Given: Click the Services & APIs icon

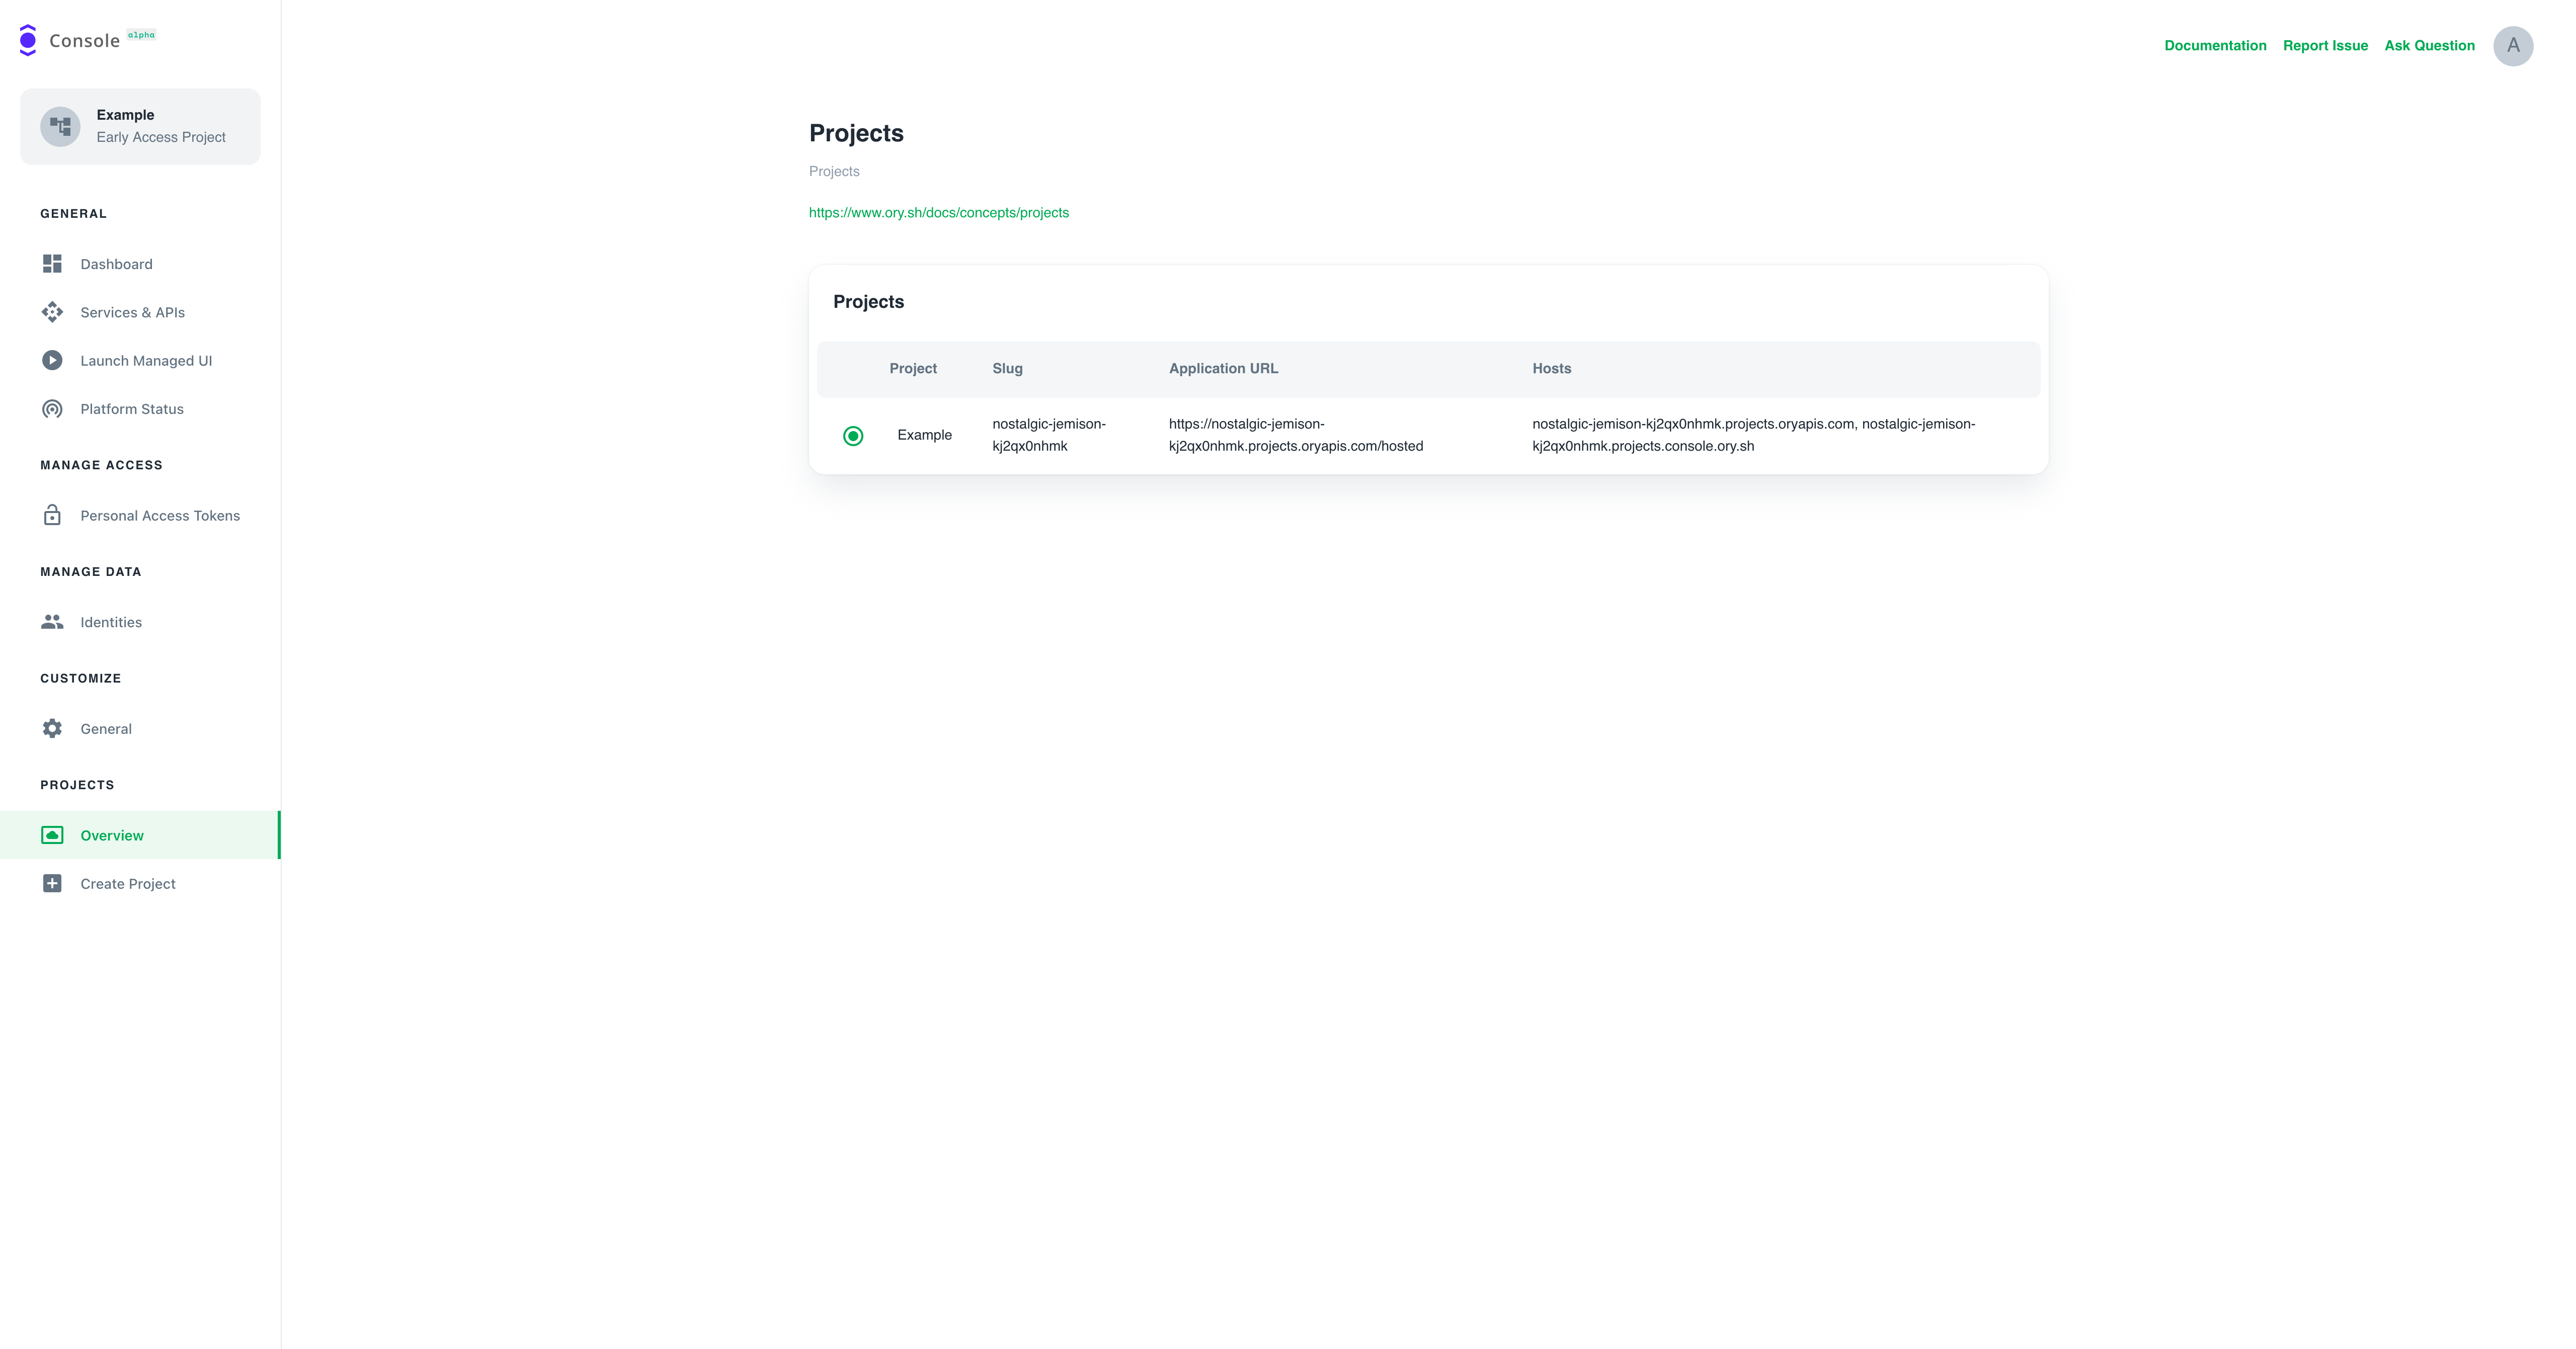Looking at the screenshot, I should pyautogui.click(x=52, y=312).
